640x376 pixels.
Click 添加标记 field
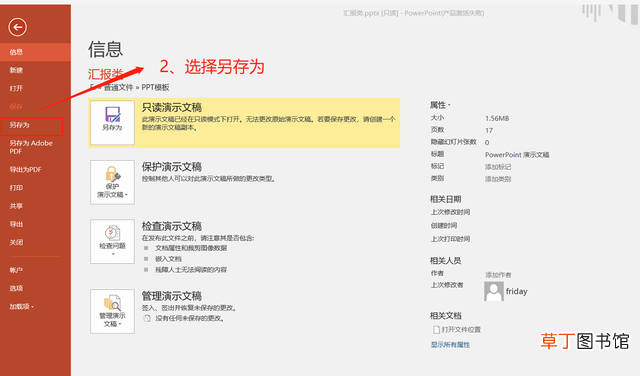(x=498, y=167)
